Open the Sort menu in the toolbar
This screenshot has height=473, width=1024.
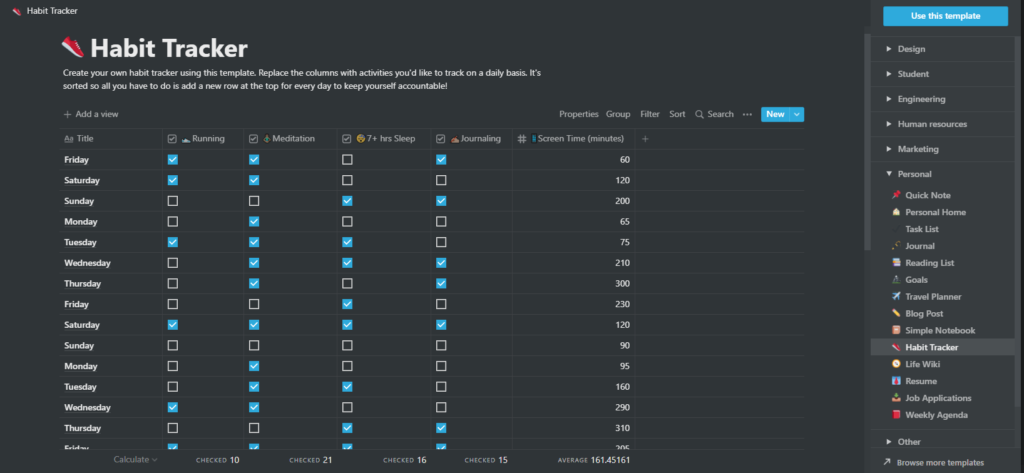(x=677, y=115)
